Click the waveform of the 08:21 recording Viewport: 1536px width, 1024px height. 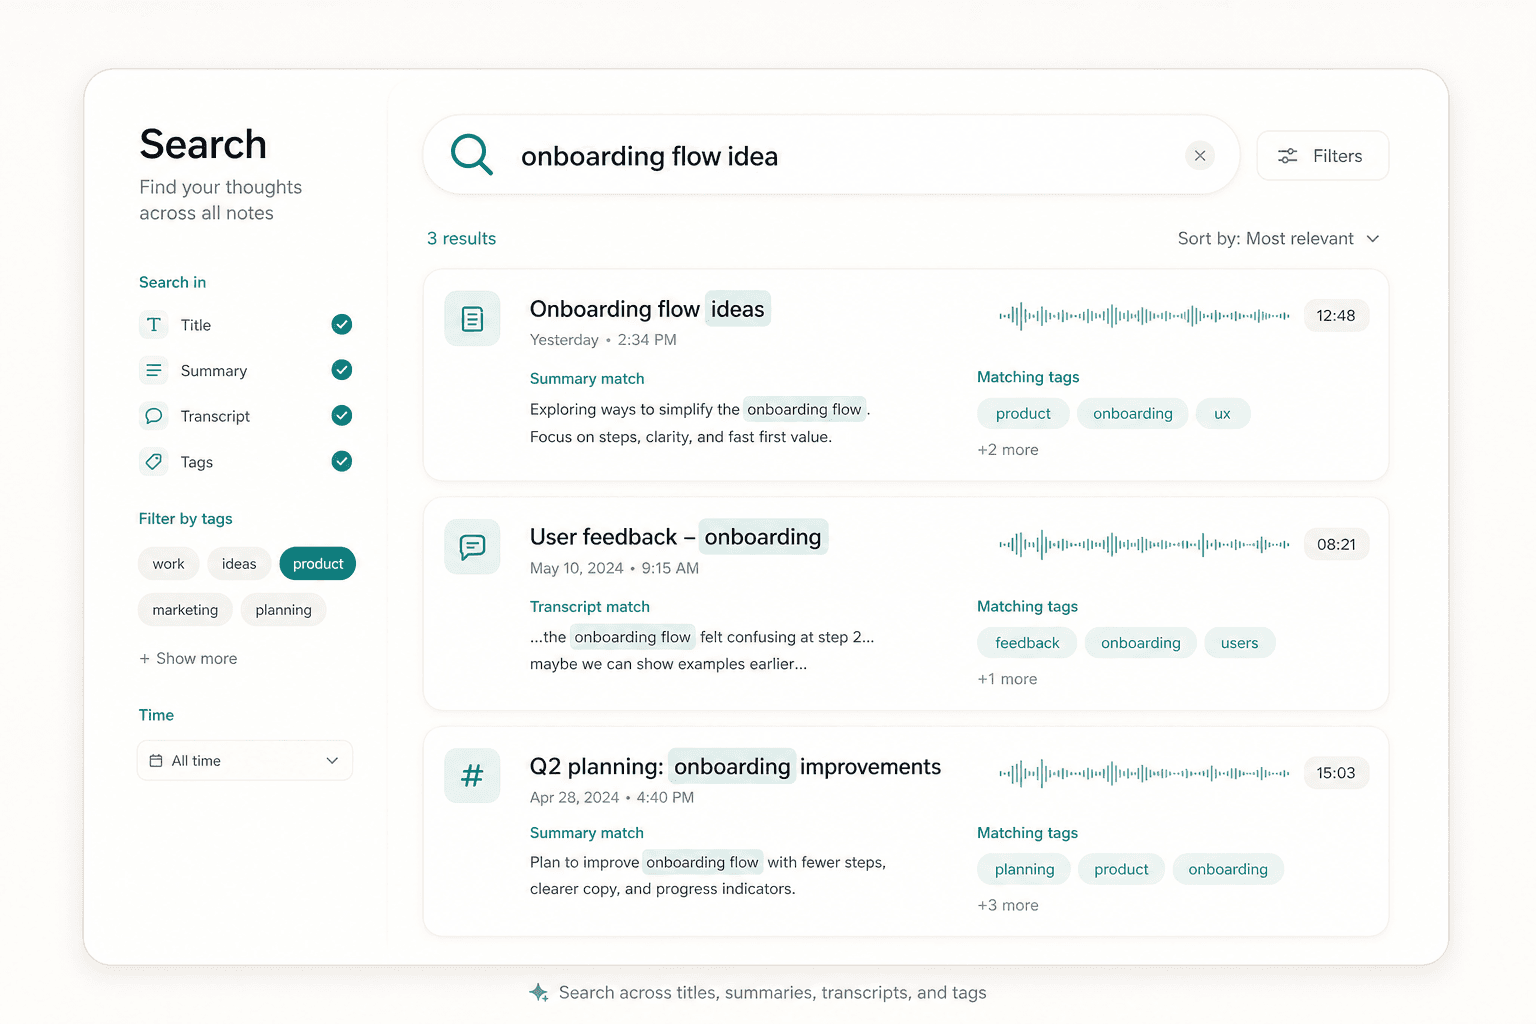click(1144, 545)
